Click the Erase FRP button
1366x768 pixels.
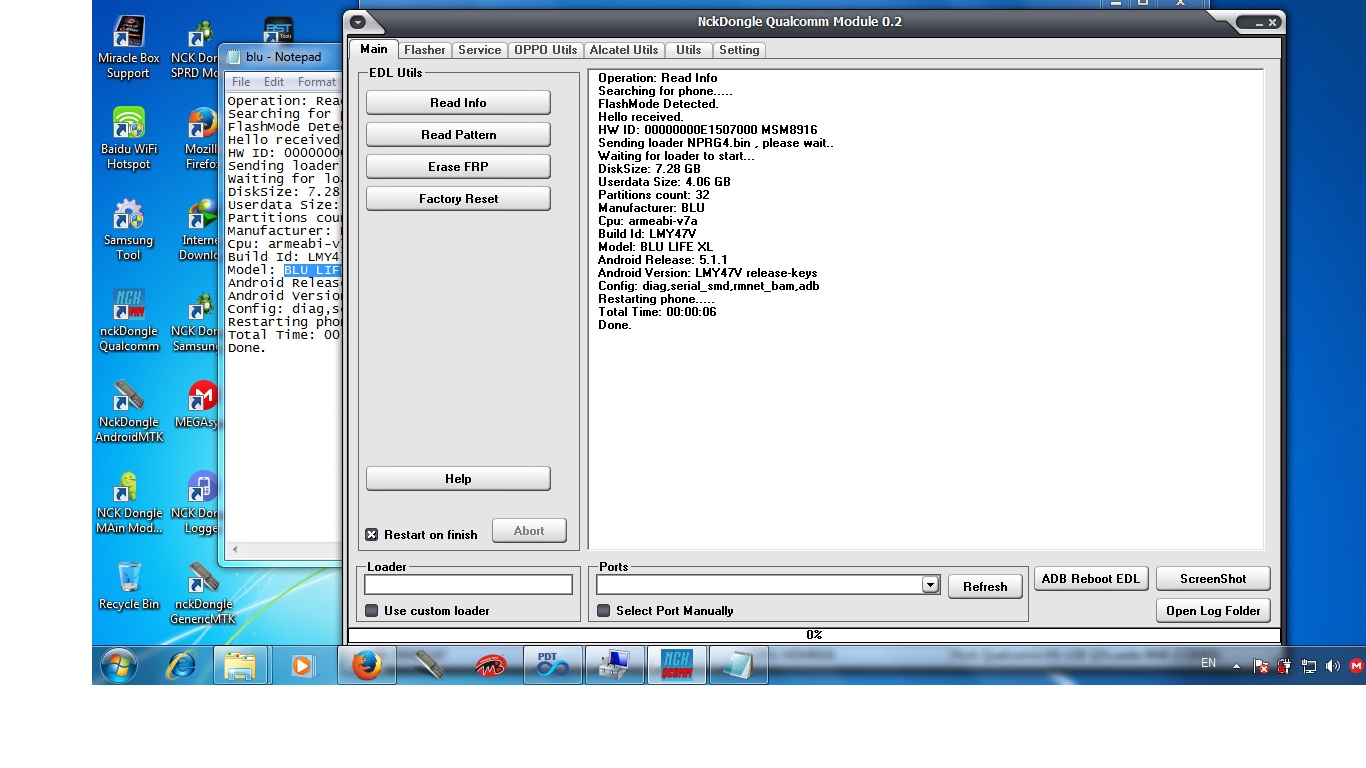pos(458,167)
